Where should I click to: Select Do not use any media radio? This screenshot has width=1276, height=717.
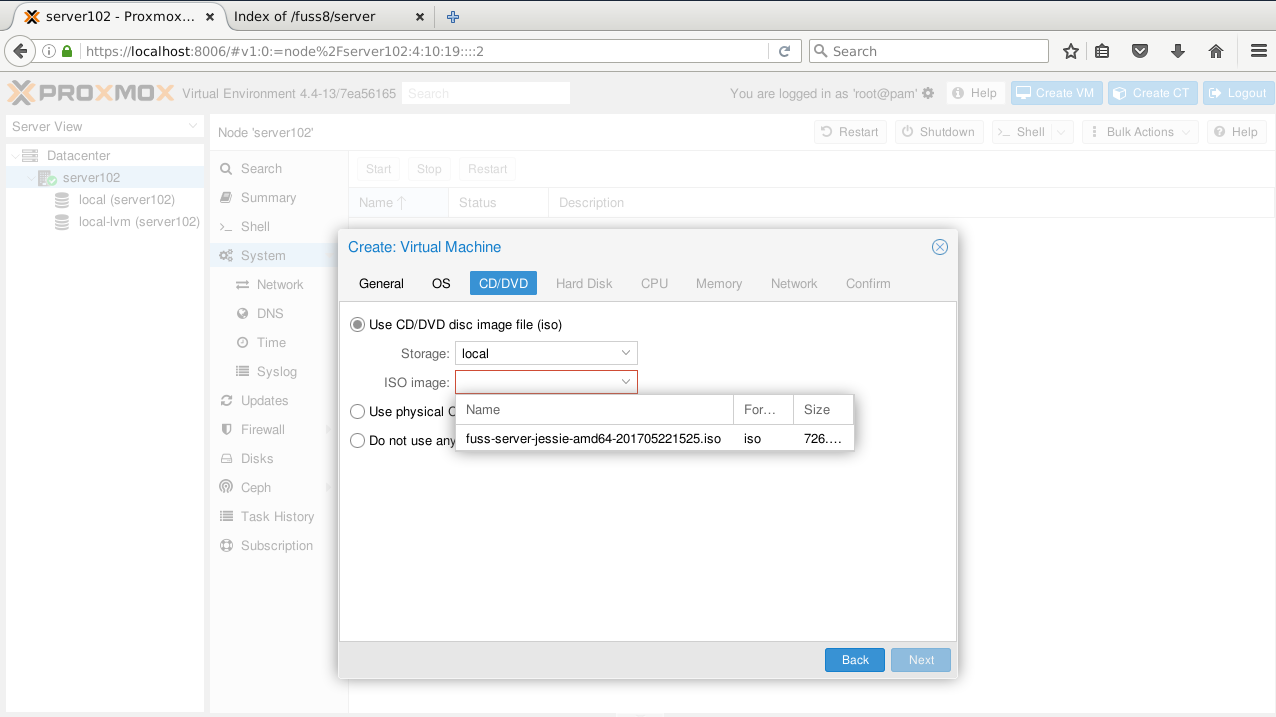pyautogui.click(x=357, y=440)
